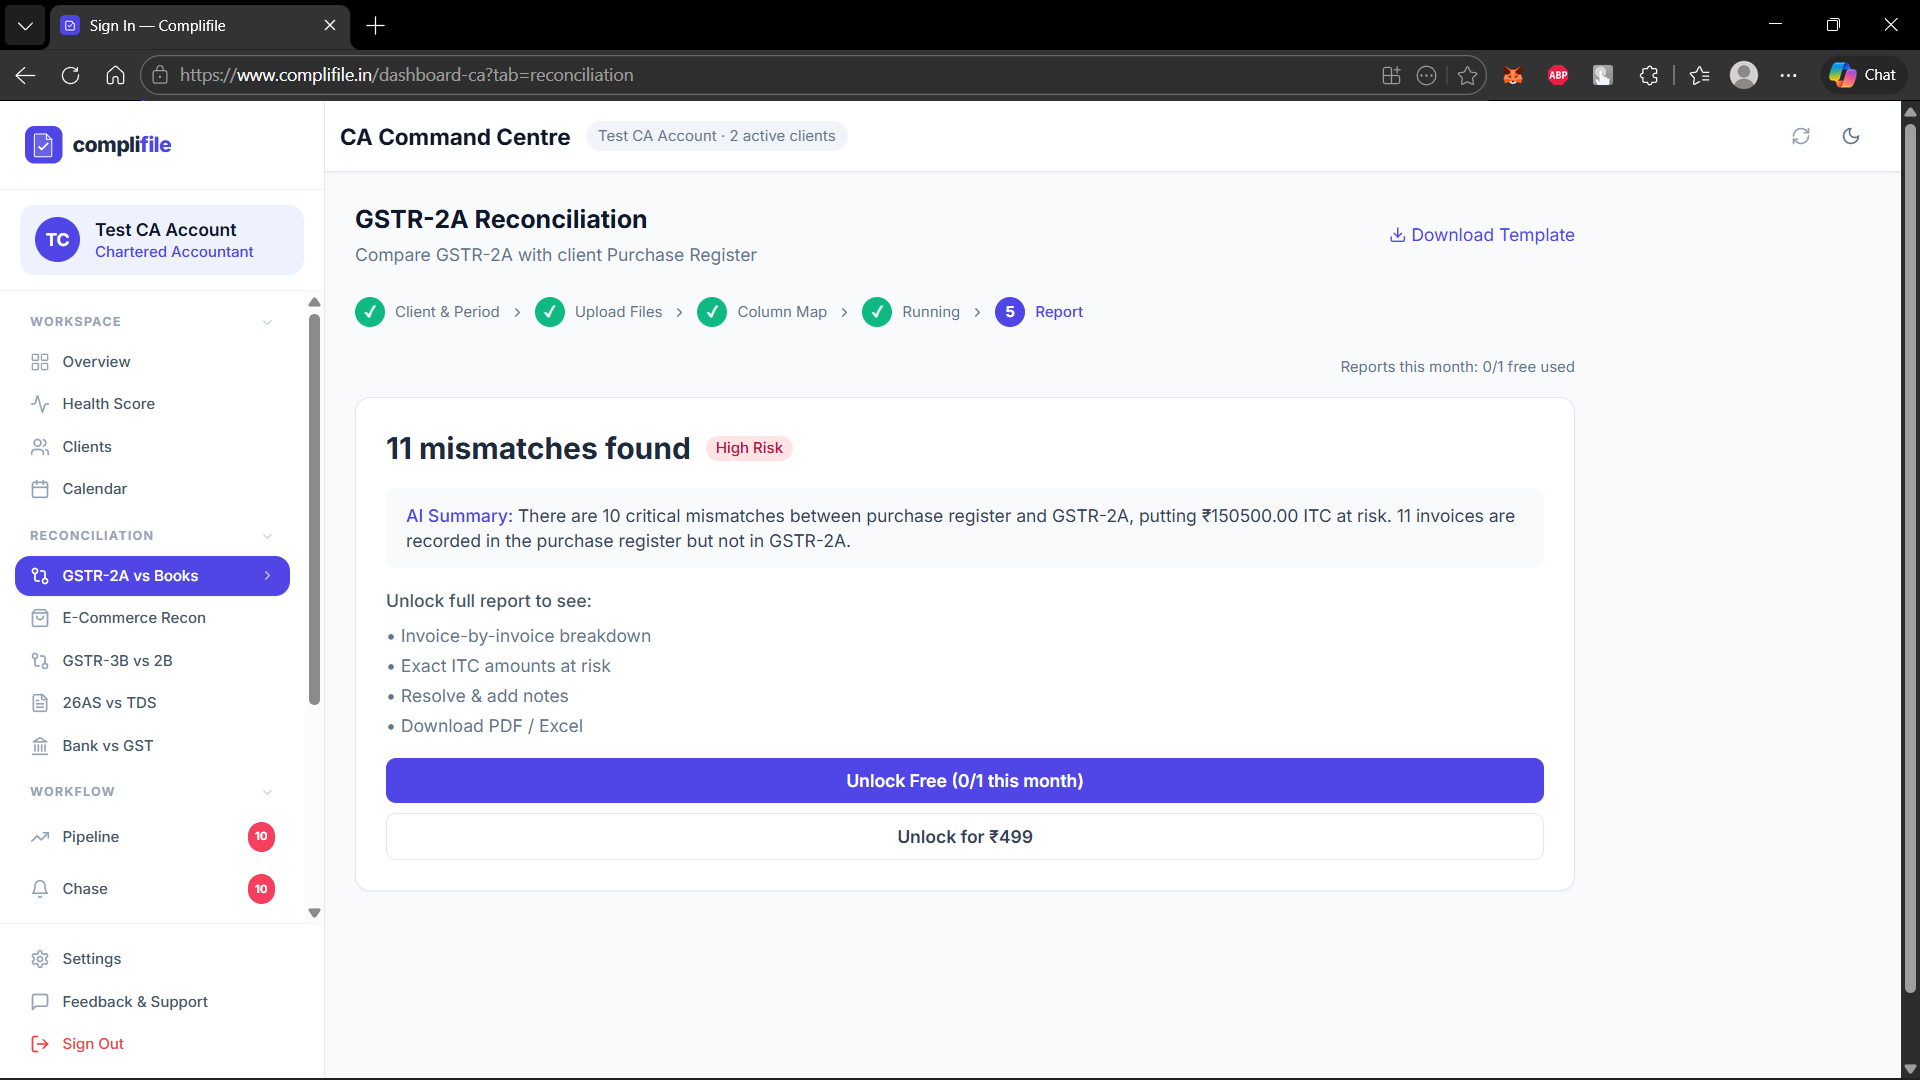
Task: Click the Sign Out link
Action: tap(93, 1044)
